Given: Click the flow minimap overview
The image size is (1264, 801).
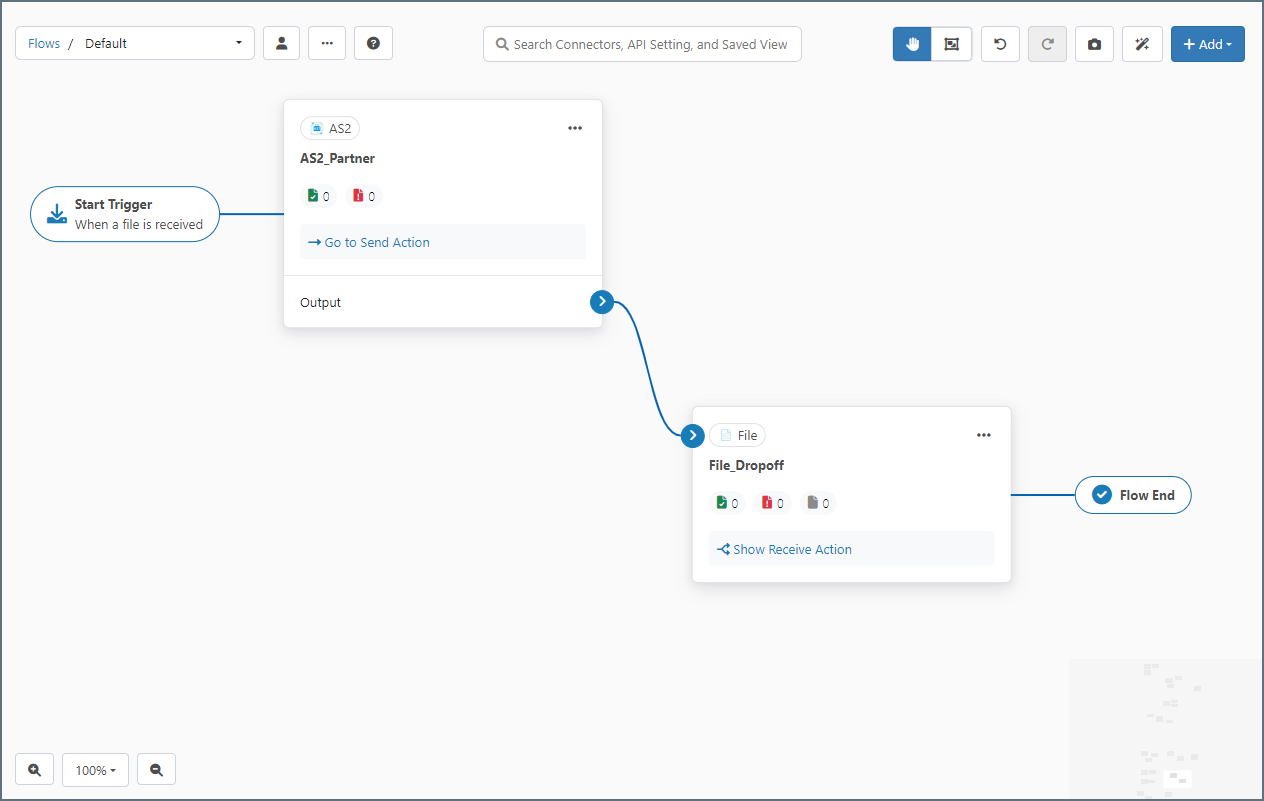Looking at the screenshot, I should 1164,728.
